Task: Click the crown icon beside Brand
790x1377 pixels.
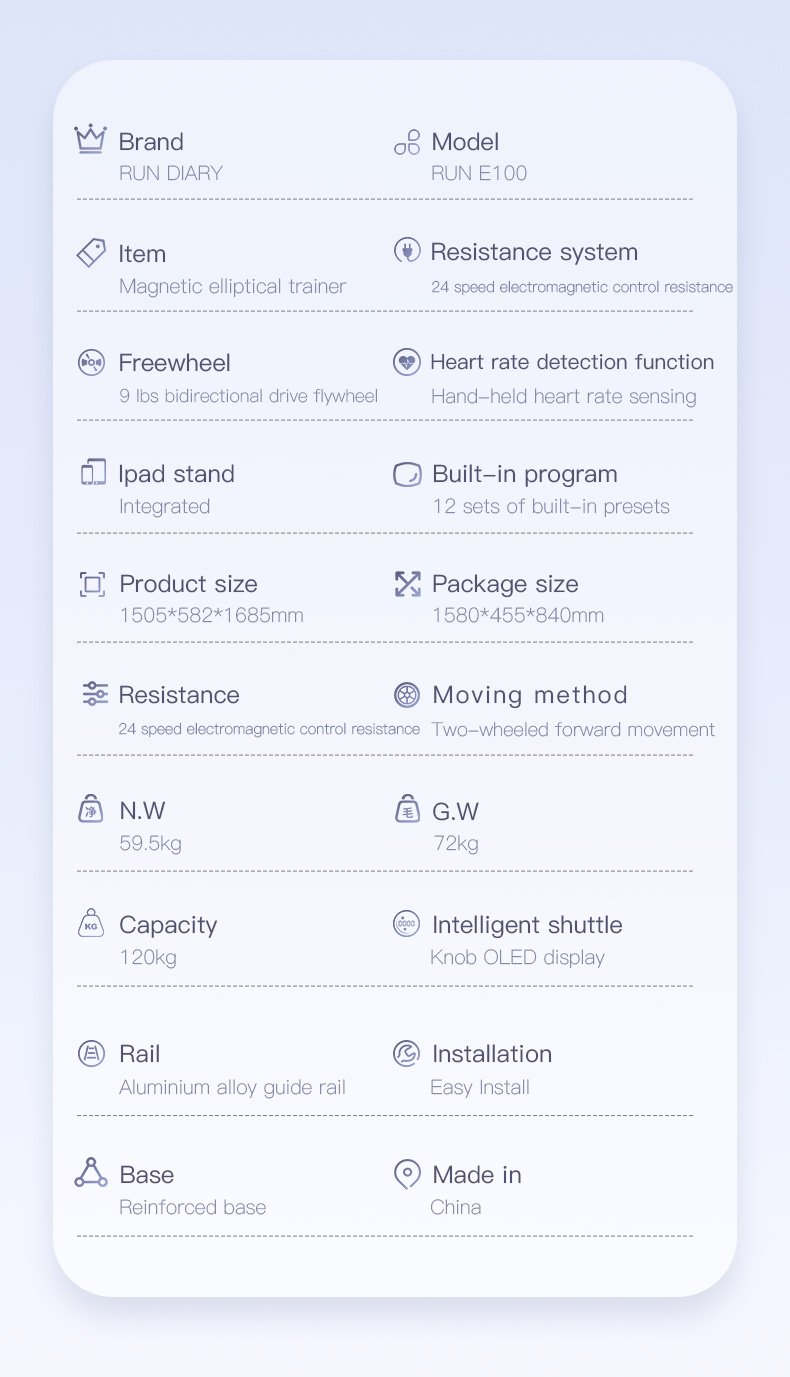Action: tap(90, 139)
